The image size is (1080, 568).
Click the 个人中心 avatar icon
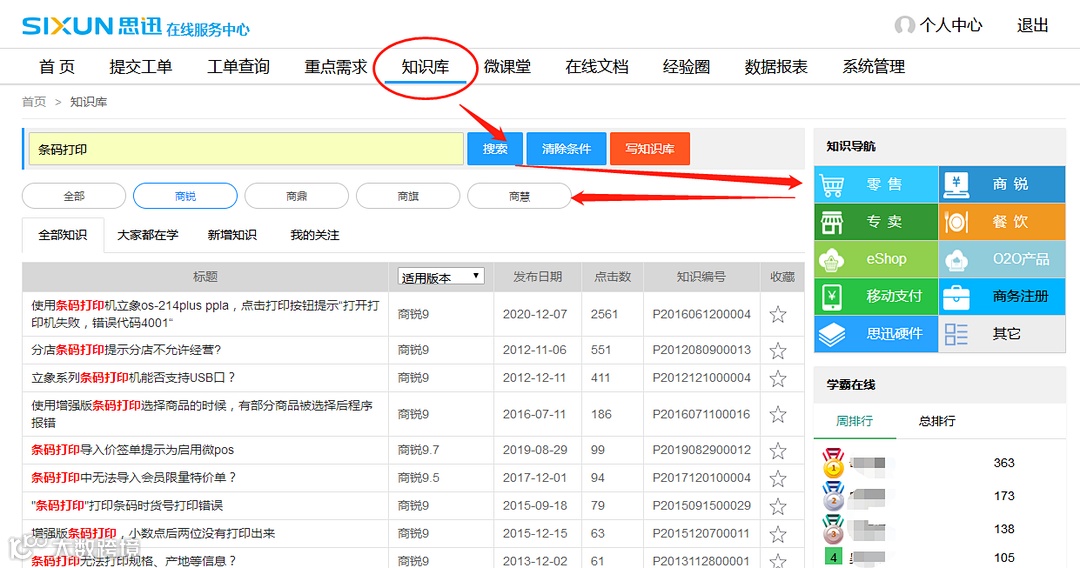(x=904, y=25)
